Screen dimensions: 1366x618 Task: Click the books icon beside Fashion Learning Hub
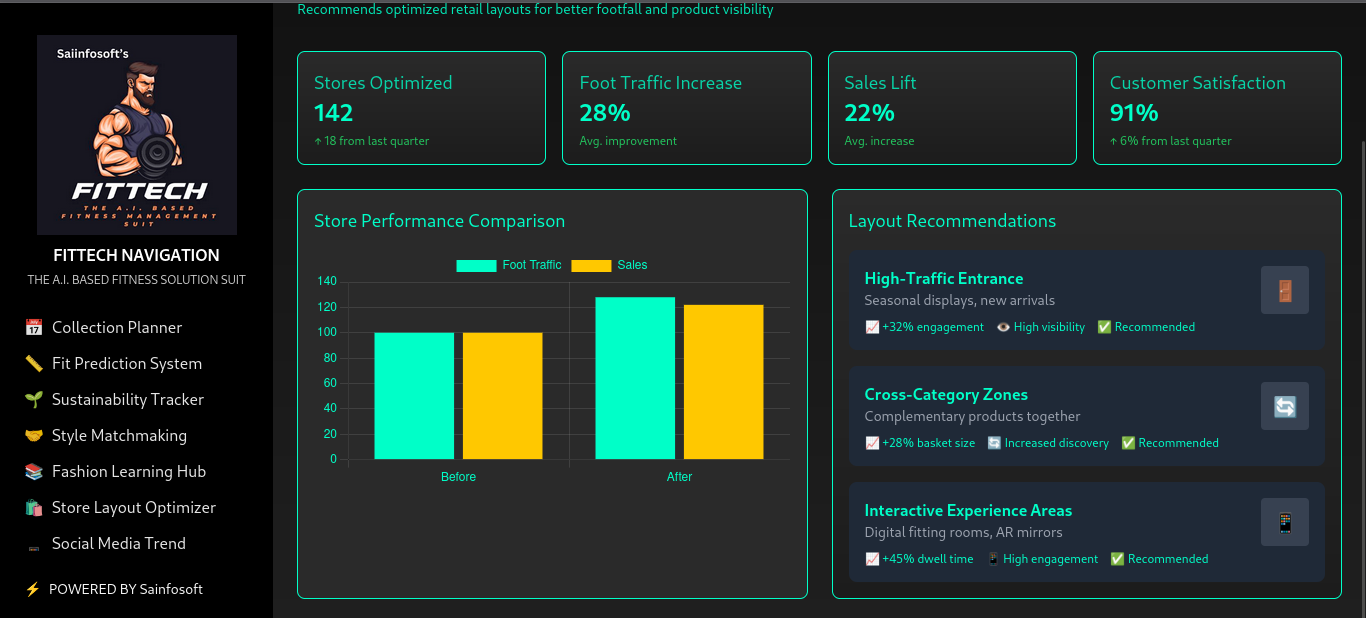[x=33, y=472]
